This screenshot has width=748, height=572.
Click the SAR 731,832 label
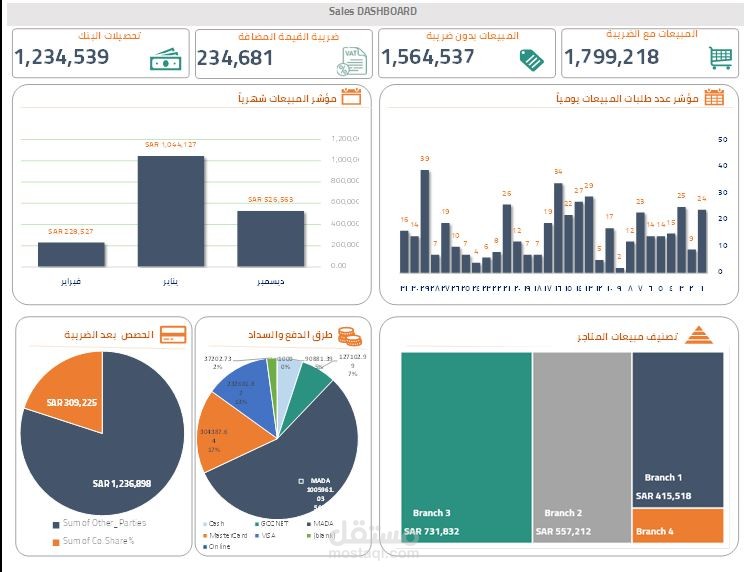pos(432,531)
